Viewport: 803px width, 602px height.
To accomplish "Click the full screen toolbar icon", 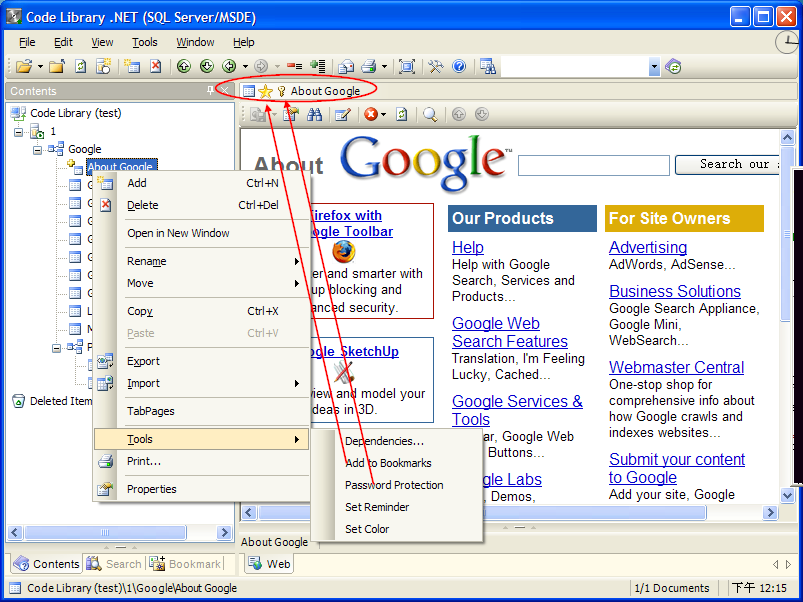I will [x=407, y=67].
